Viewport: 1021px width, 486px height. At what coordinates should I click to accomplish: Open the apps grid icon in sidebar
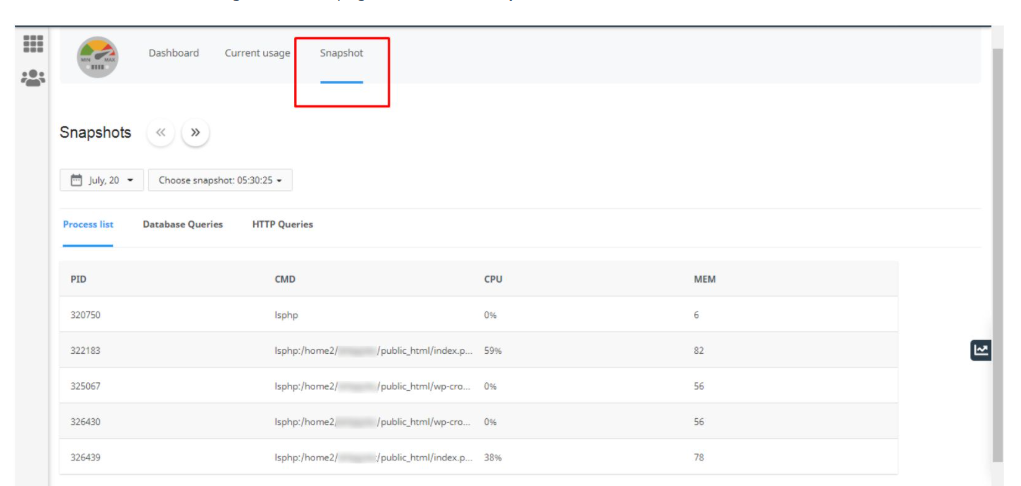coord(33,44)
